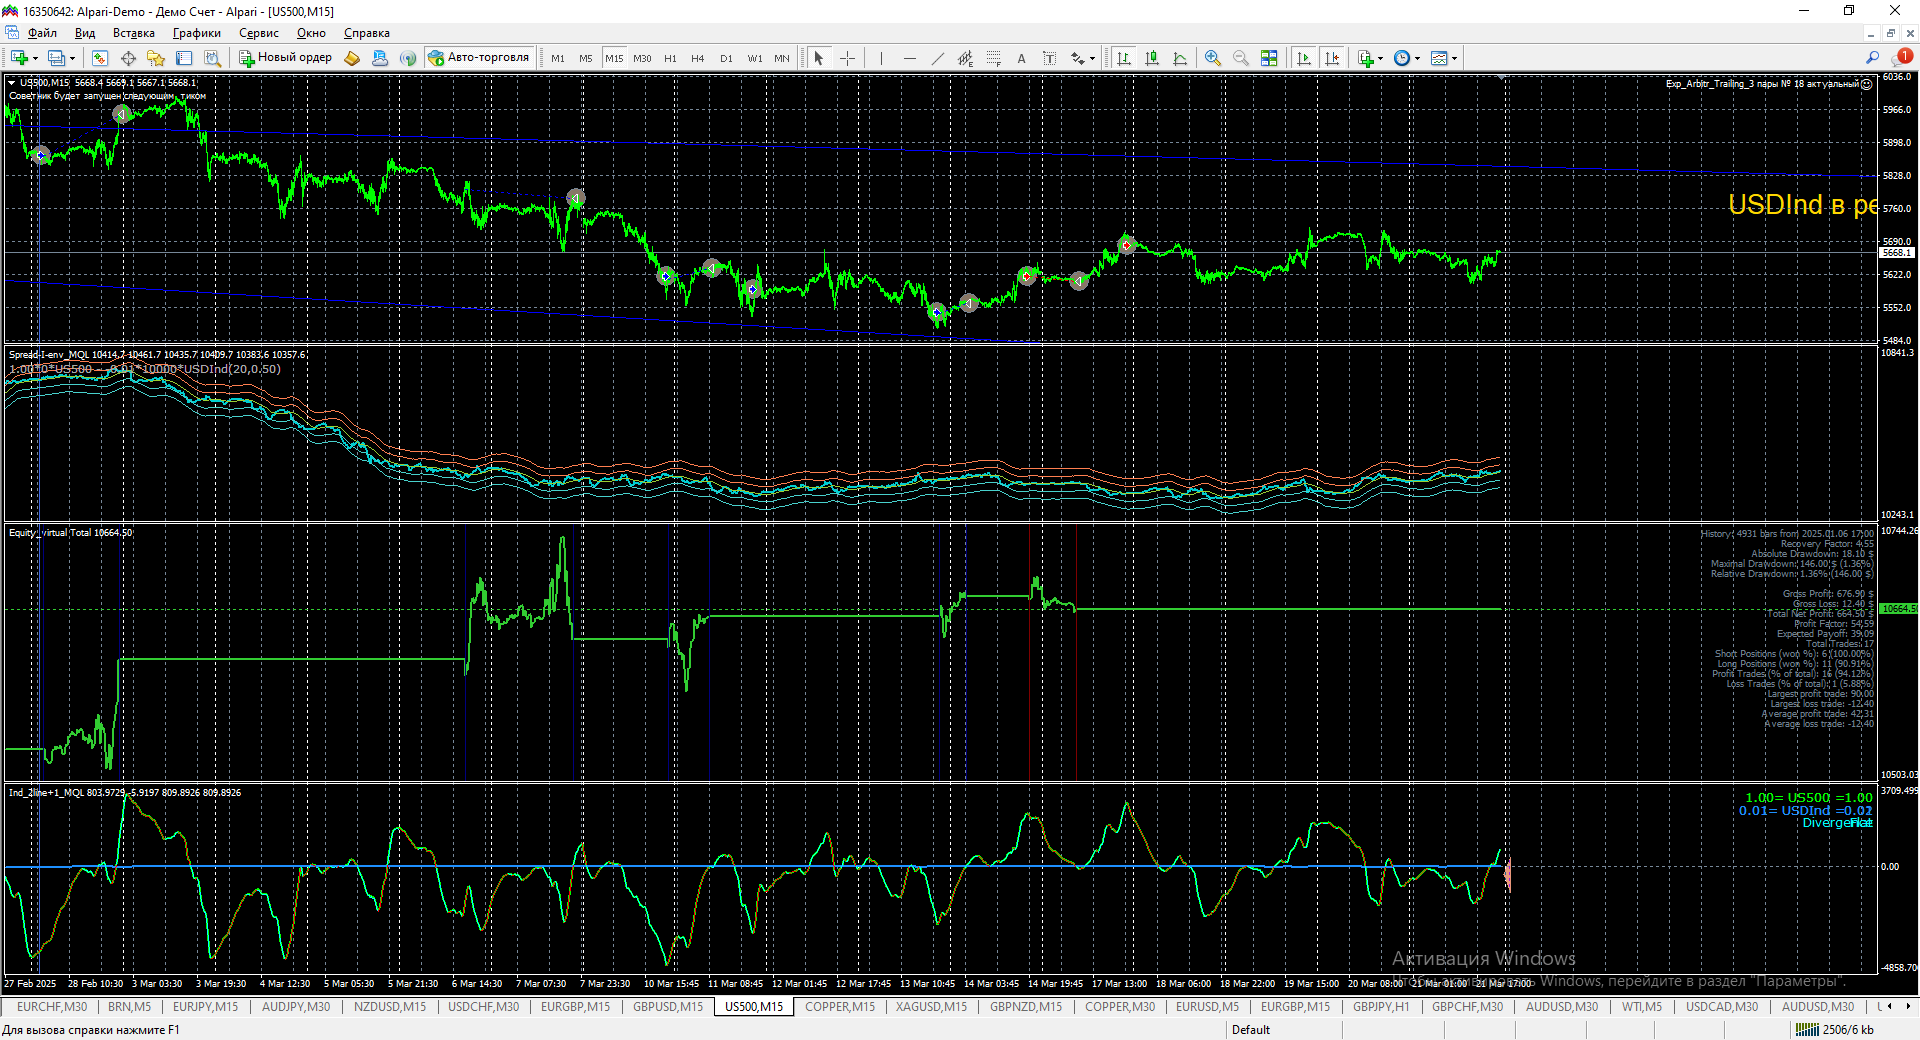The image size is (1920, 1040).
Task: Show the Terminal window
Action: pos(184,58)
